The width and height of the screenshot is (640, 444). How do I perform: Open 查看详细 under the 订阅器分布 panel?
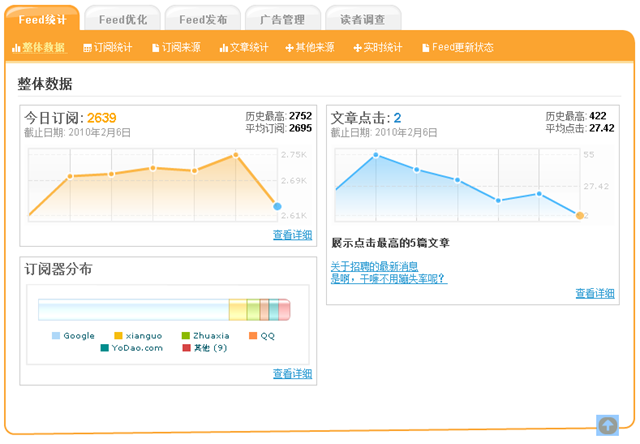(x=292, y=374)
